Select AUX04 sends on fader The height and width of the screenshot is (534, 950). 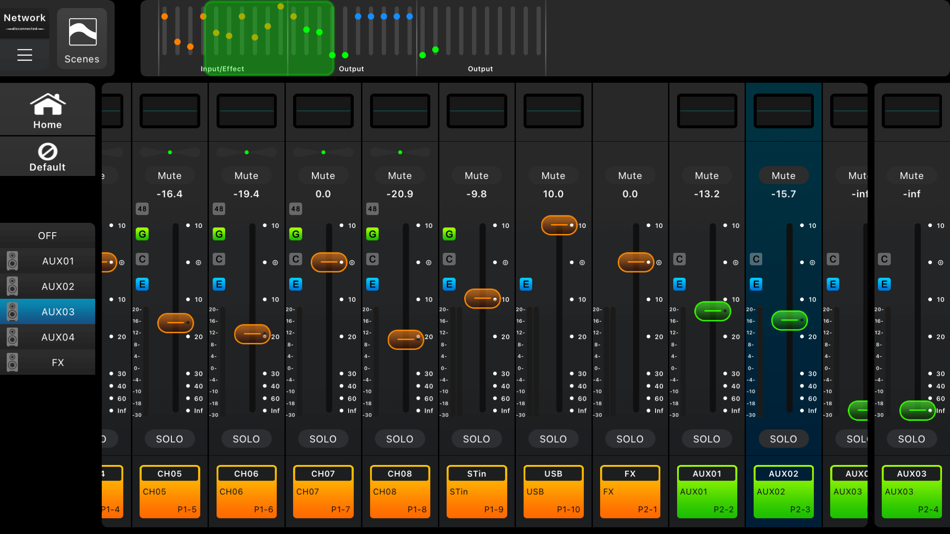point(47,337)
